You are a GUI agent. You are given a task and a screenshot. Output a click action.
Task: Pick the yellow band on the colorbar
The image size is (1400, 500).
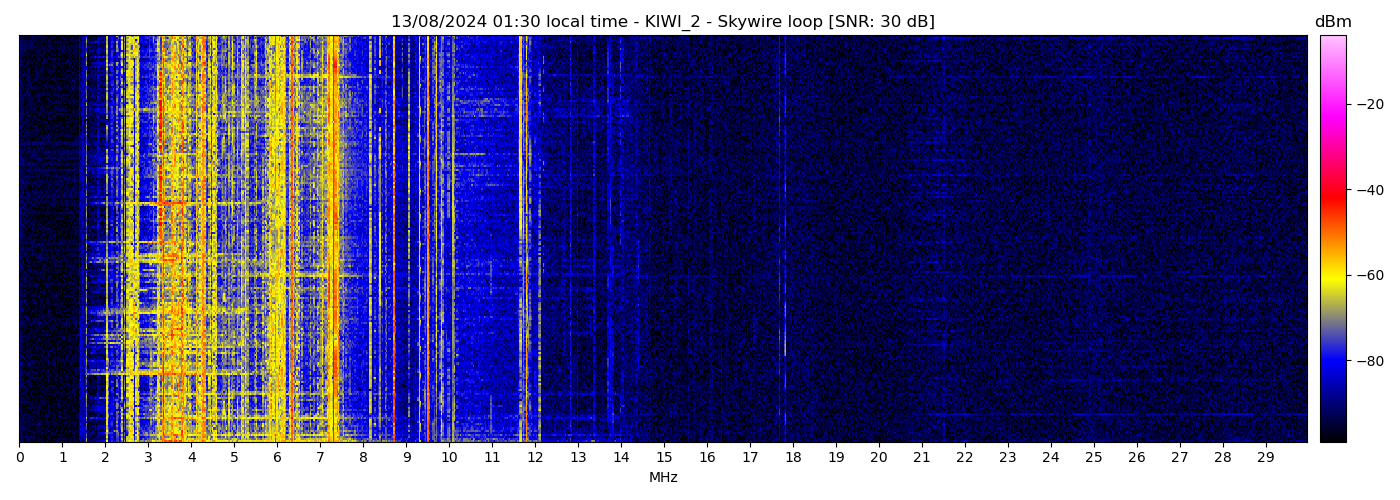(x=1332, y=280)
